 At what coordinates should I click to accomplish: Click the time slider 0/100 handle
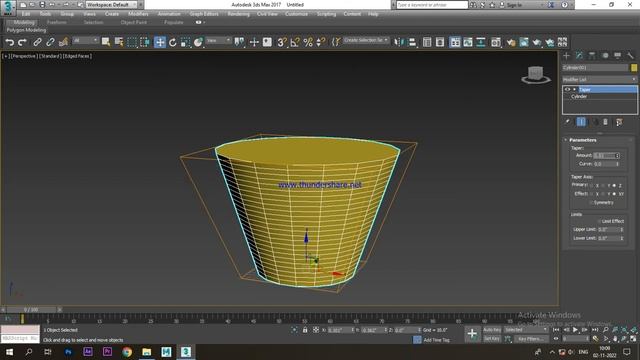coord(31,310)
